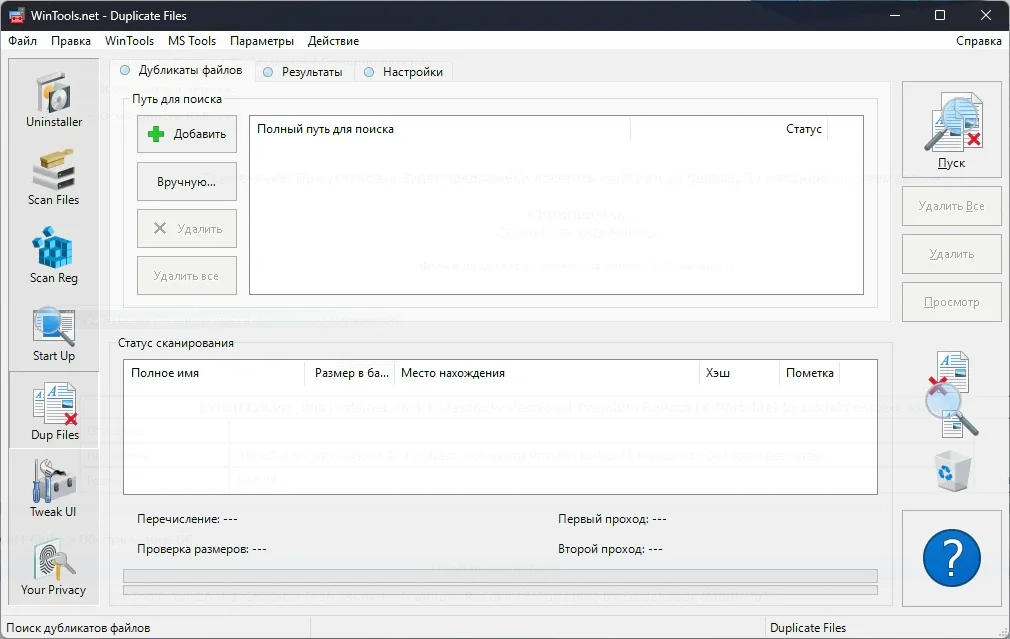1010x639 pixels.
Task: Click the magnifier documents icon on right
Action: pyautogui.click(x=951, y=394)
